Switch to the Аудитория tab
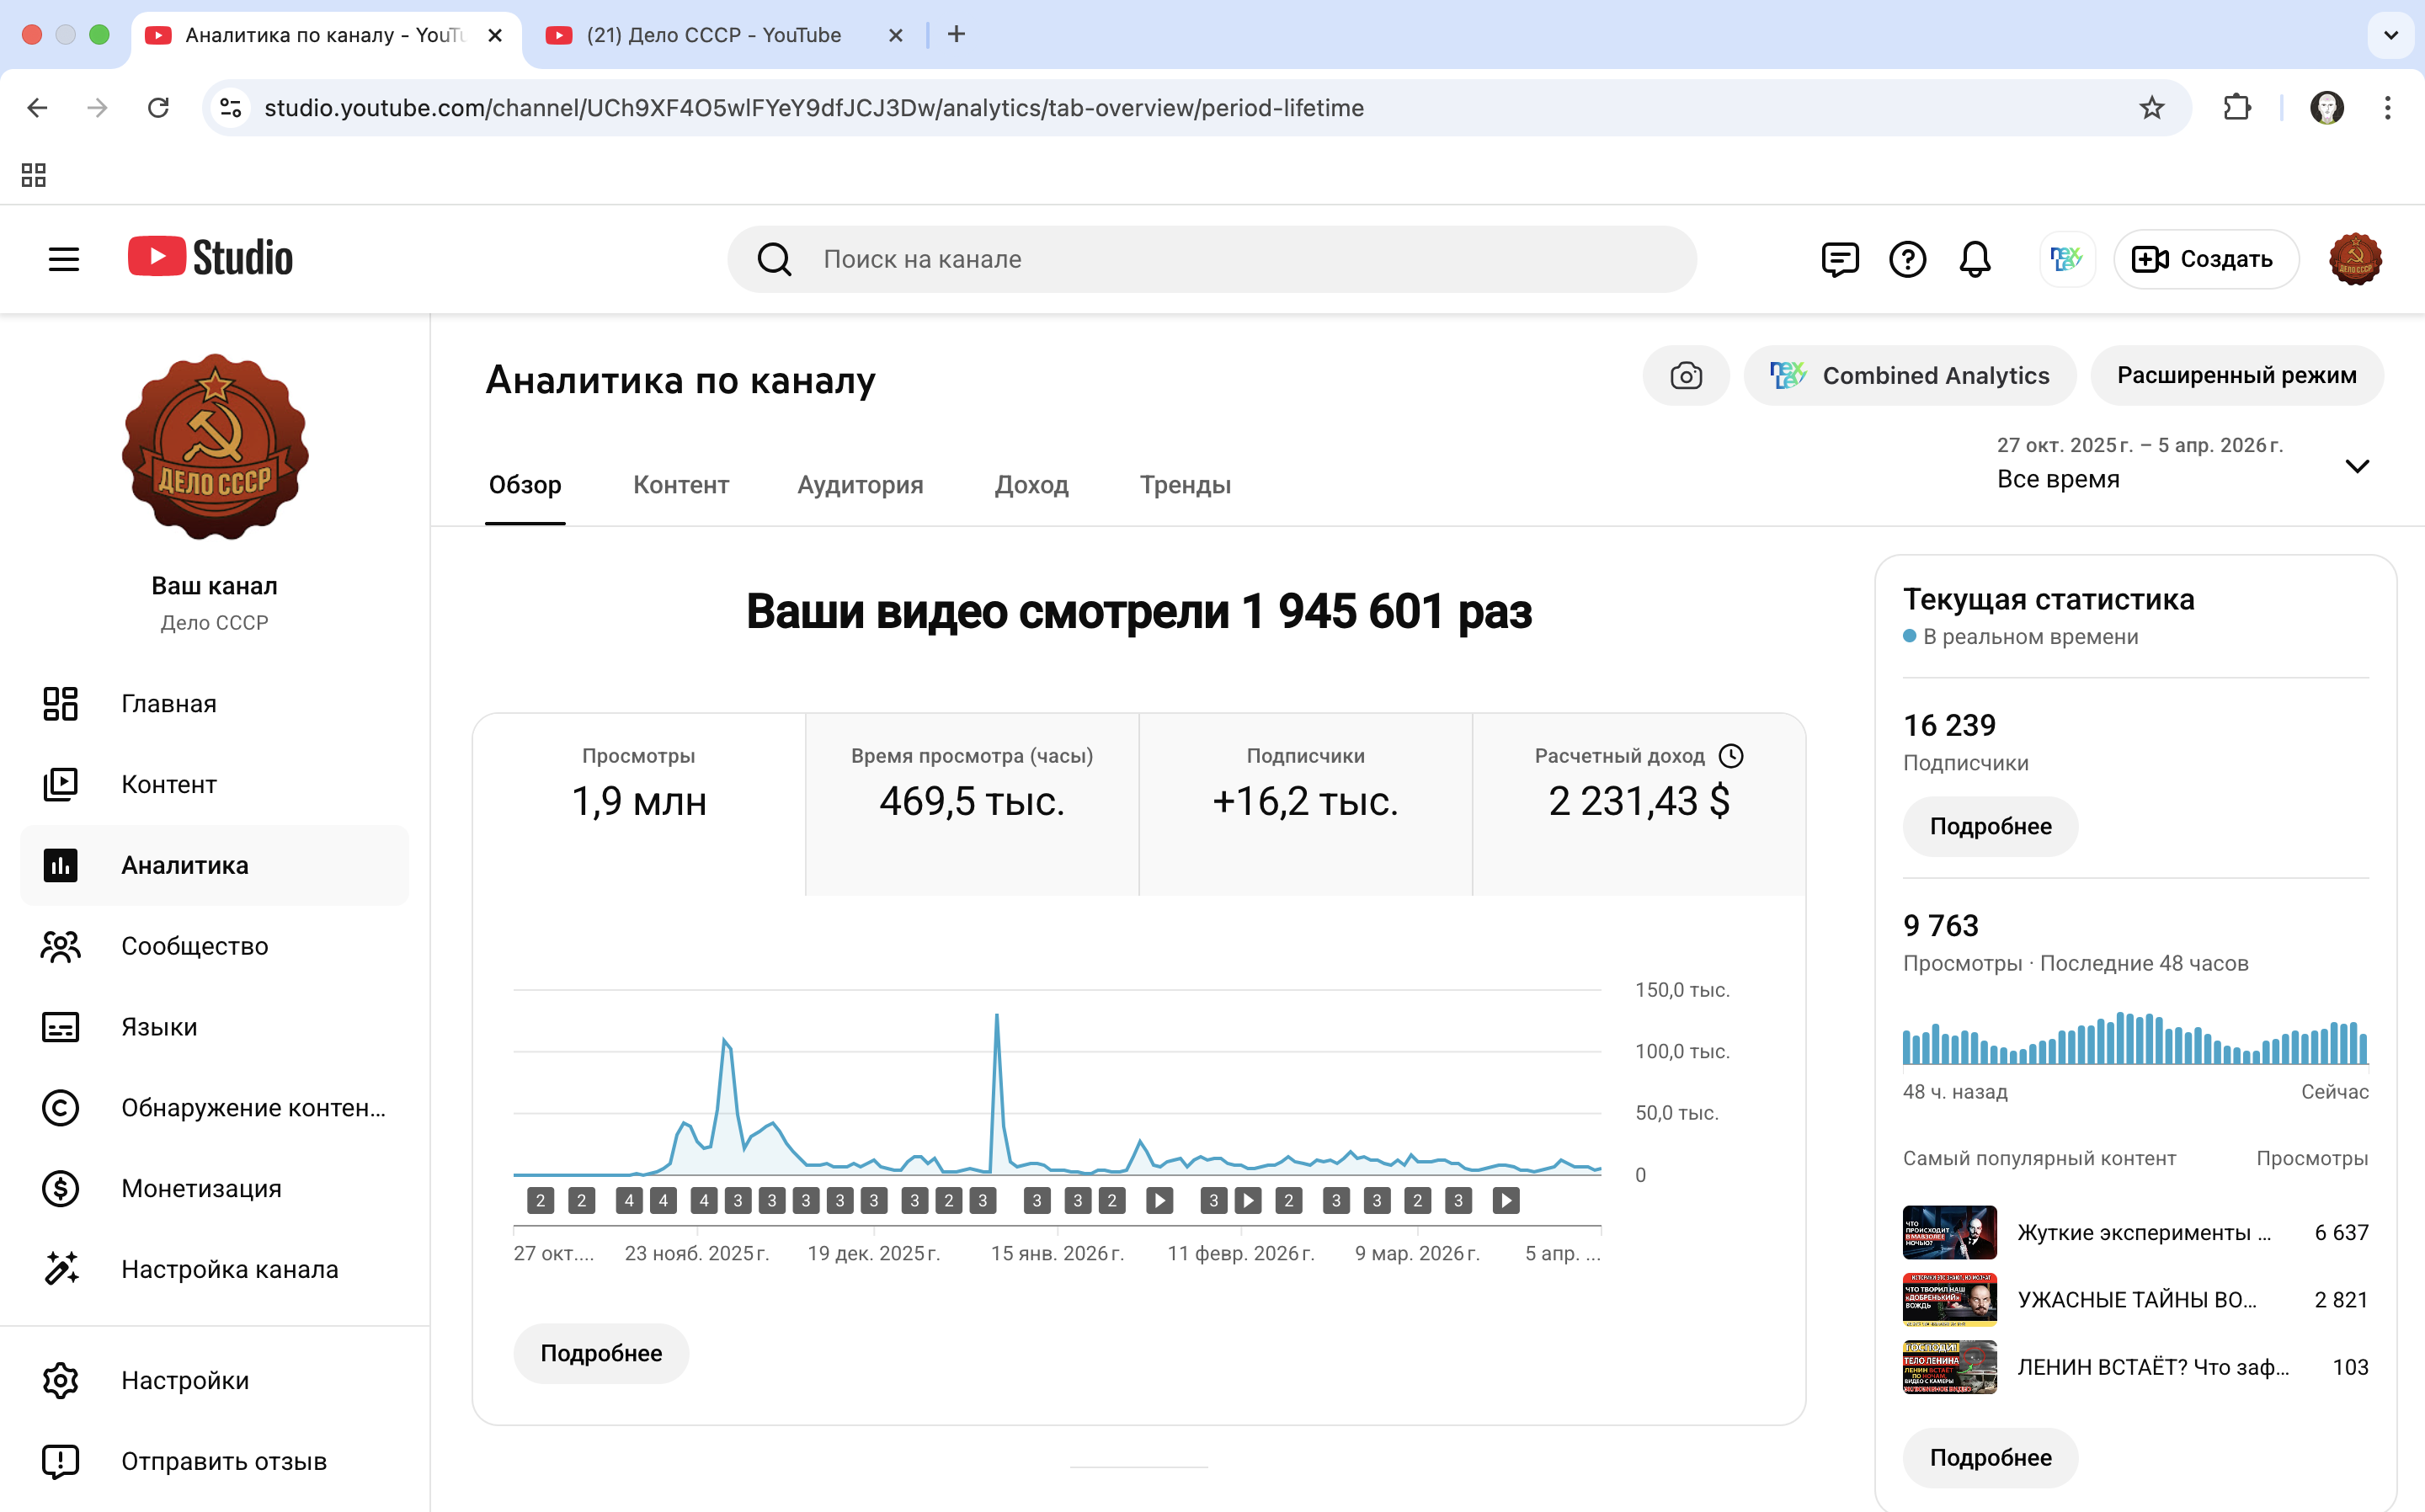2425x1512 pixels. [860, 485]
